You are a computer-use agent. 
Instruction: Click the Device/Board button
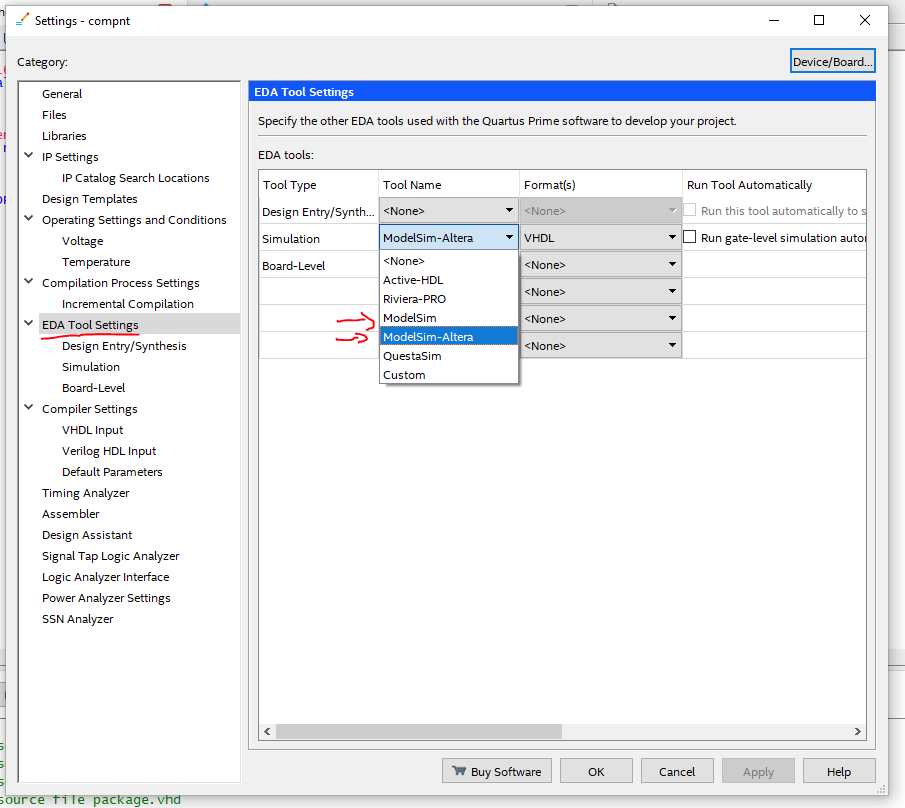pyautogui.click(x=832, y=62)
